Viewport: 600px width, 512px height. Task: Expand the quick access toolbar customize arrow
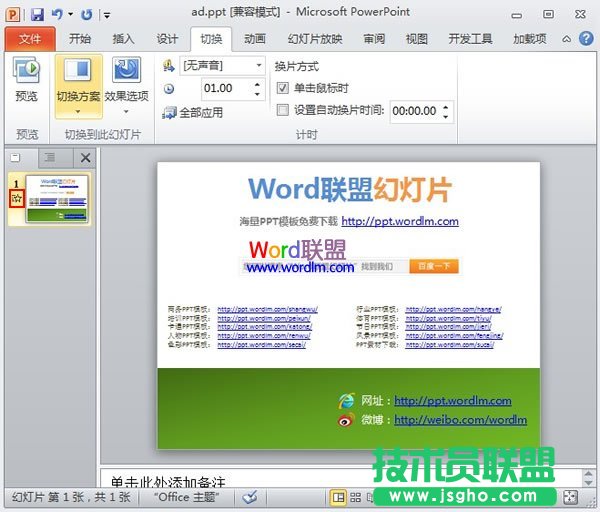(x=106, y=16)
